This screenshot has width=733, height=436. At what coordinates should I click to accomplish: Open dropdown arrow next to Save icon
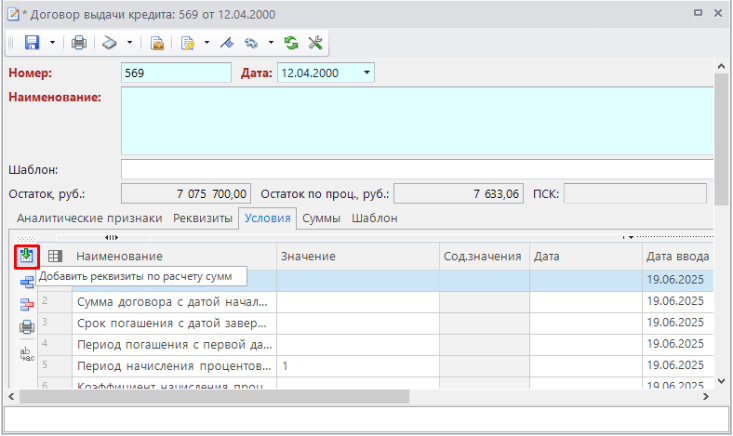pos(51,43)
